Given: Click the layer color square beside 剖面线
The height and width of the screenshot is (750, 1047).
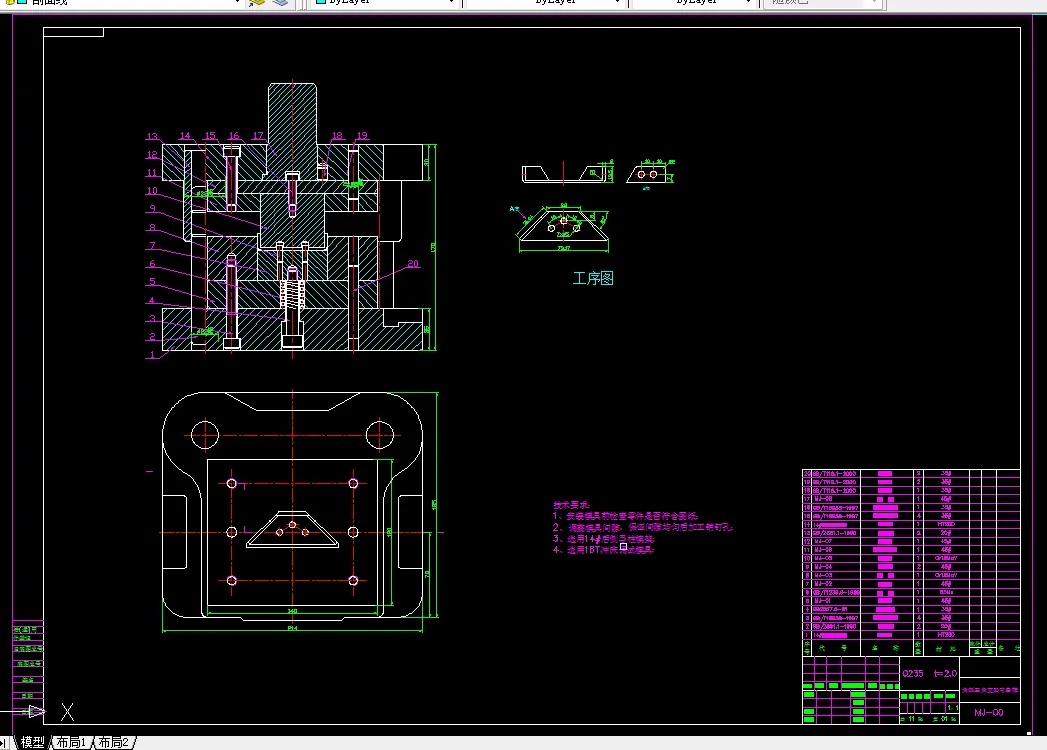Looking at the screenshot, I should [23, 2].
